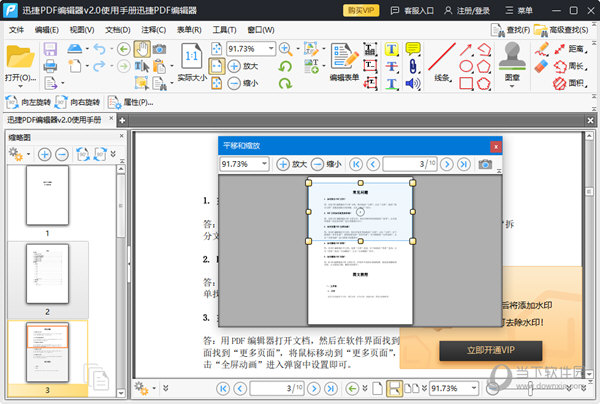Open the 文档(D) menu
600x404 pixels.
point(118,29)
